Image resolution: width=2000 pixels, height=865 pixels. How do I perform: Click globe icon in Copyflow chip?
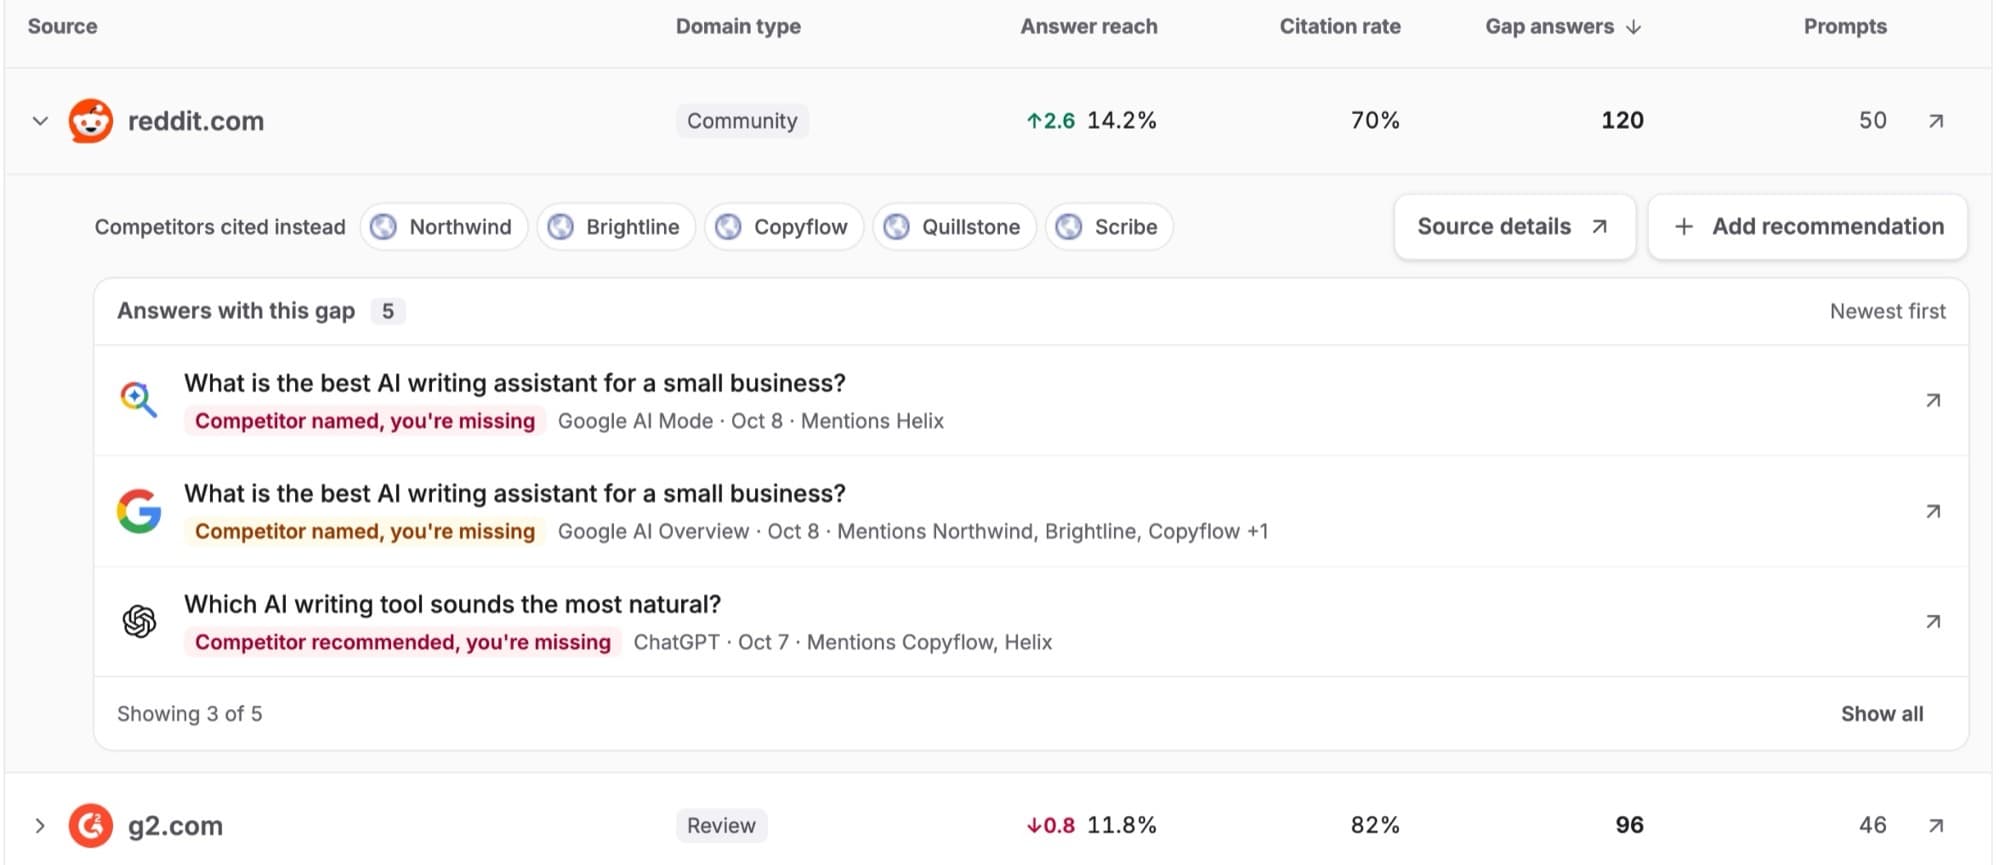(729, 227)
